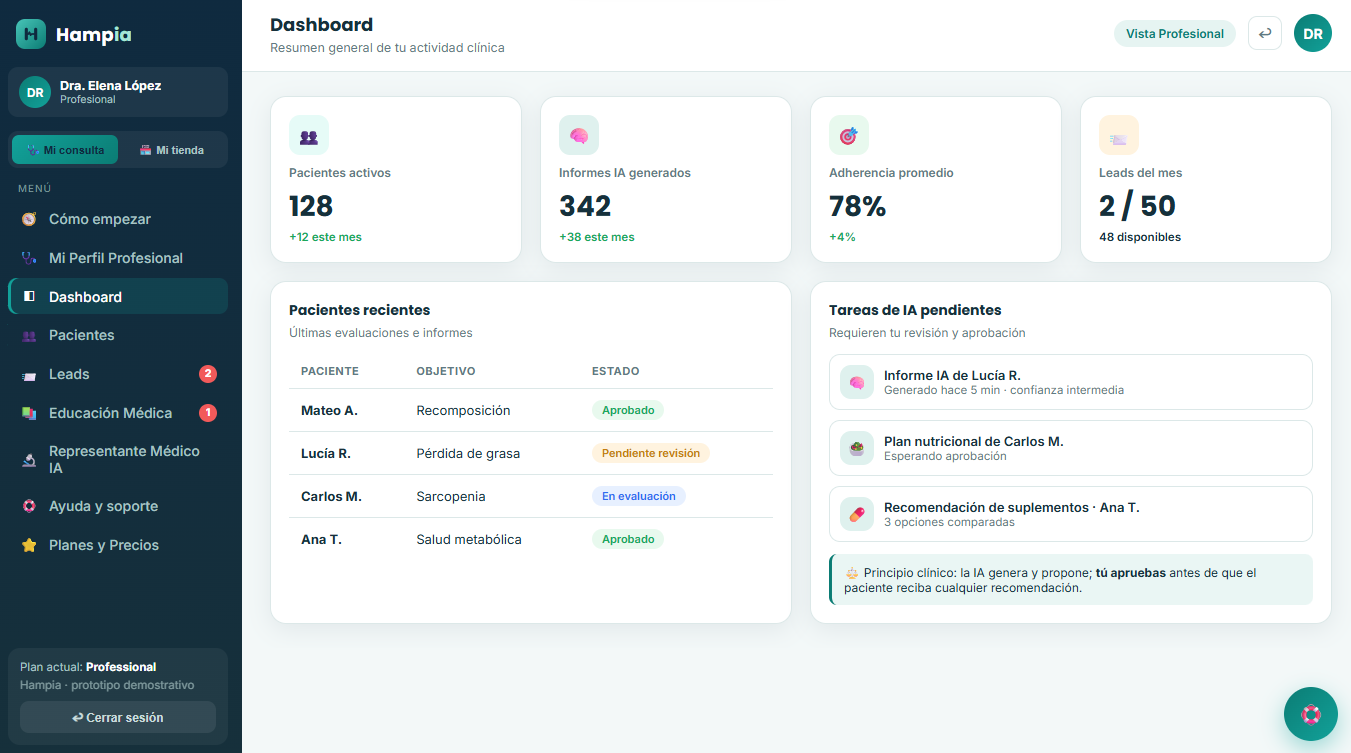Open the floating lifebuoy help button
This screenshot has width=1351, height=753.
[x=1311, y=714]
